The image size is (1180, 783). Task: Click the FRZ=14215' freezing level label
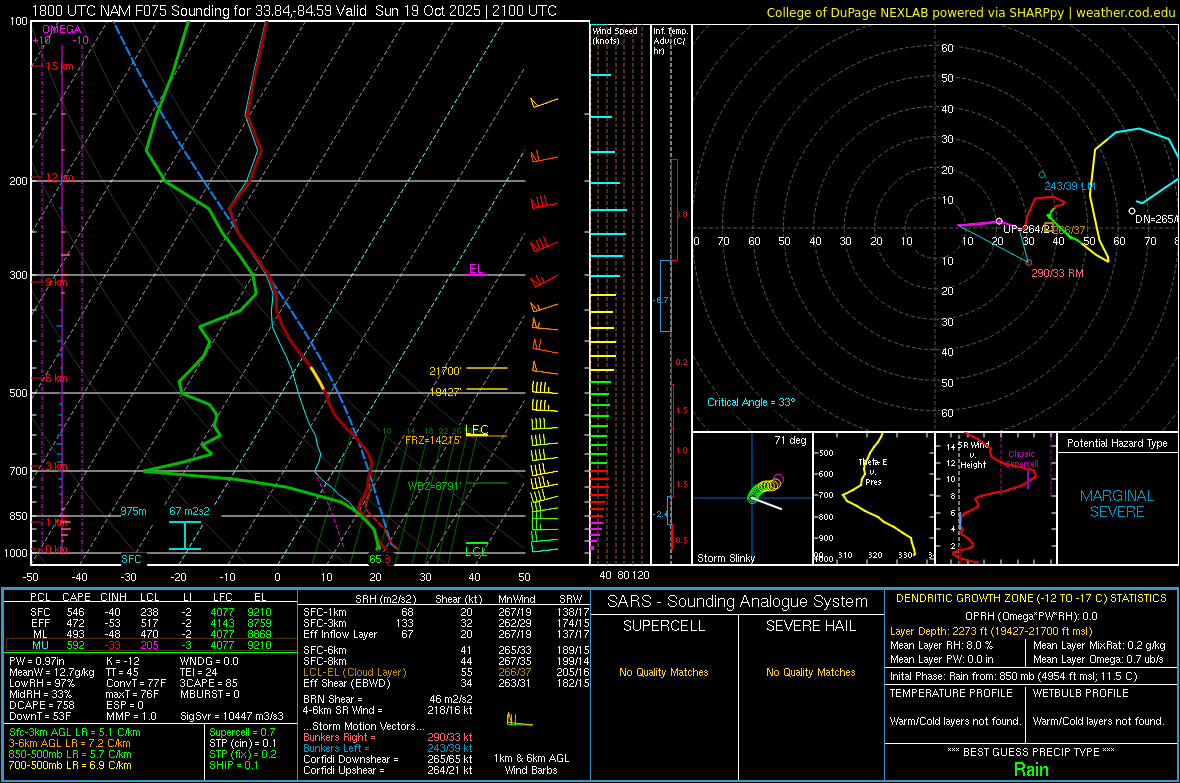[433, 440]
